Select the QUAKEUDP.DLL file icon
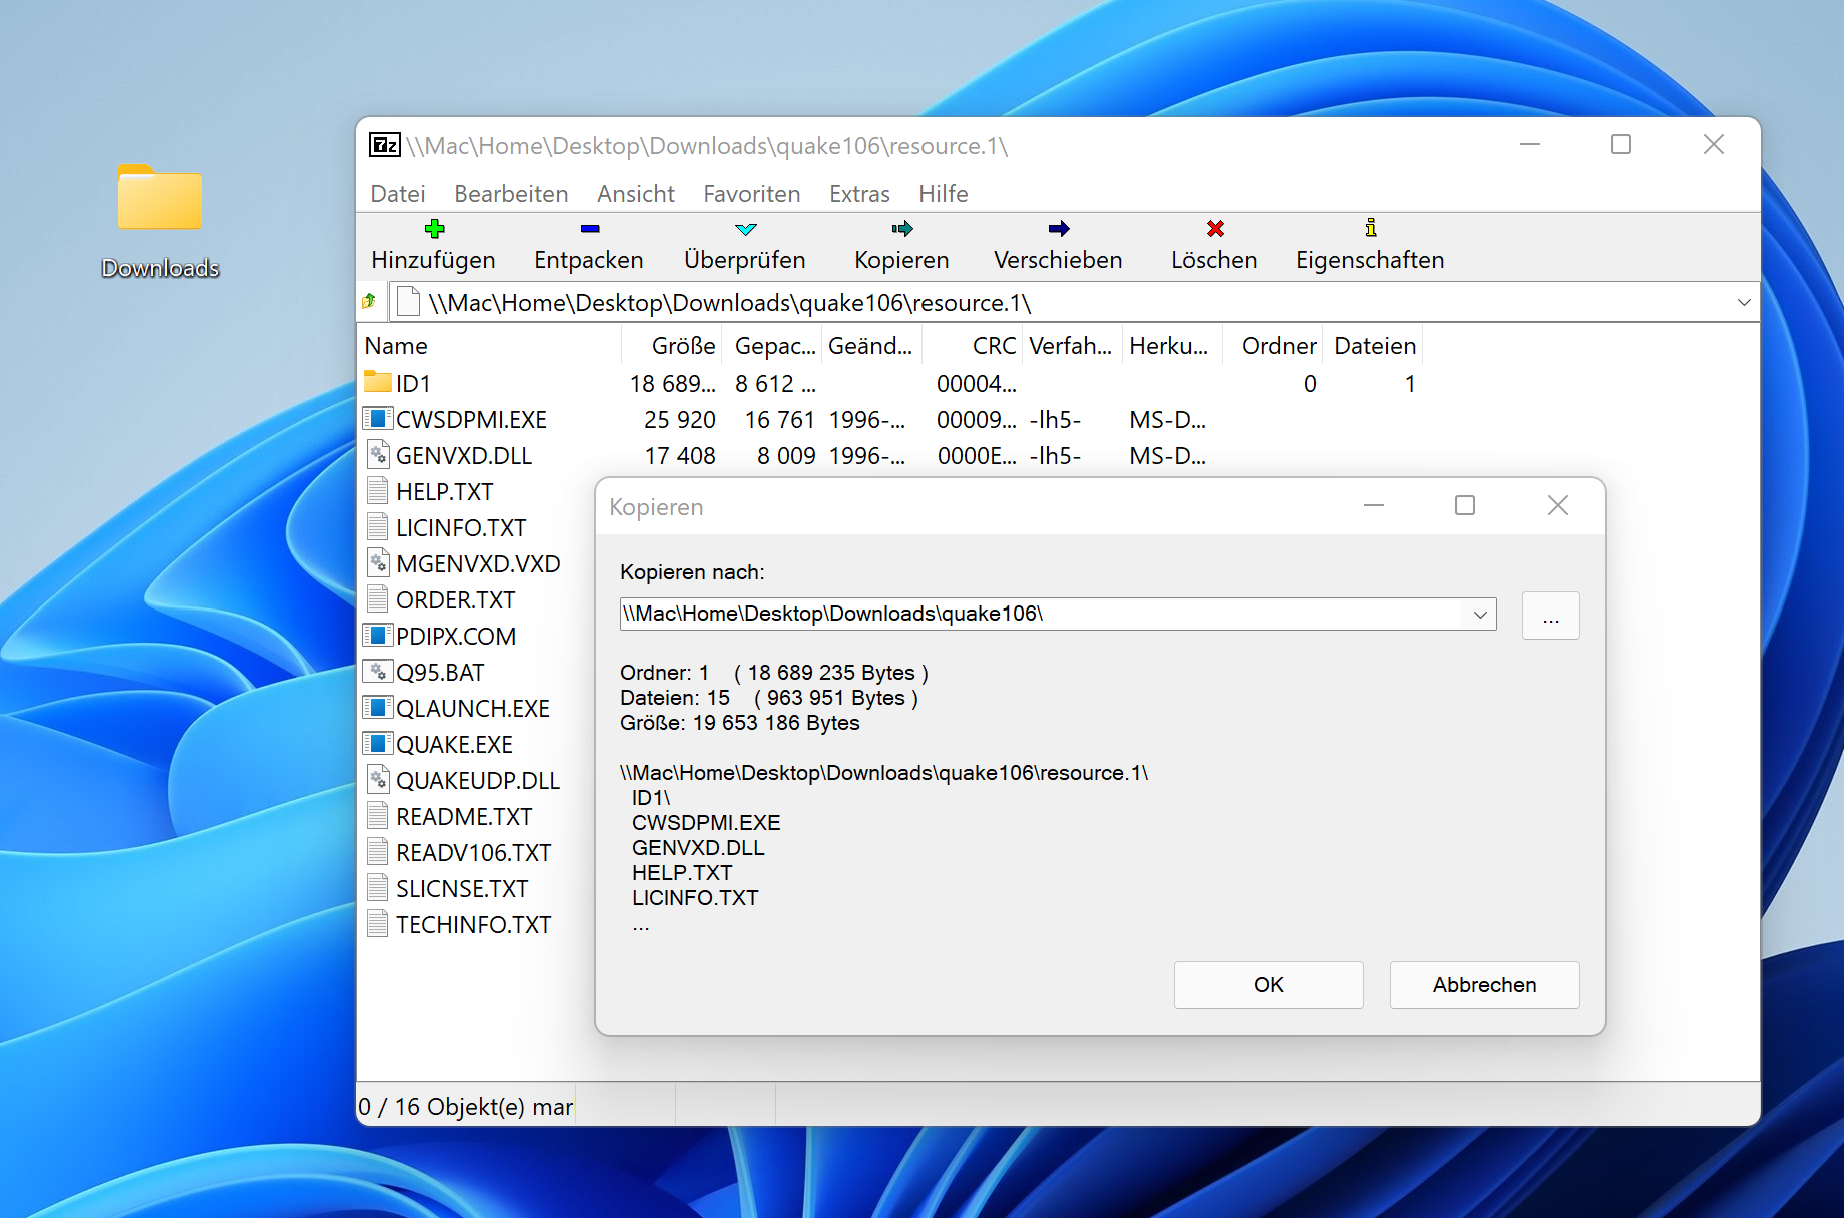 (x=377, y=780)
